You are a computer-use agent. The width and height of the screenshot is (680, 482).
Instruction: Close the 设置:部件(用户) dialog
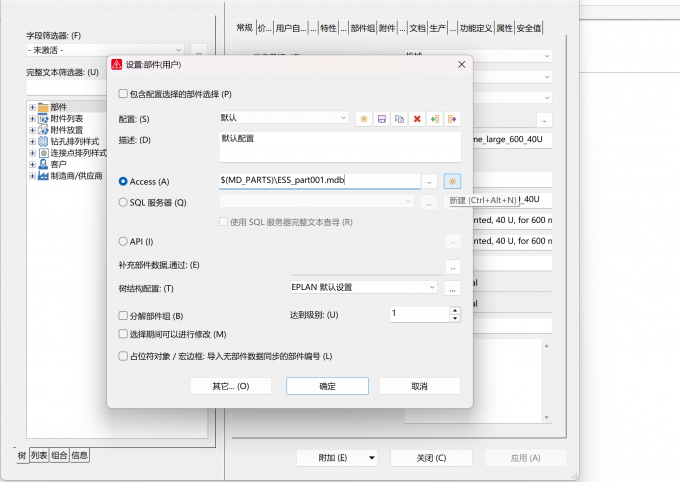tap(461, 64)
